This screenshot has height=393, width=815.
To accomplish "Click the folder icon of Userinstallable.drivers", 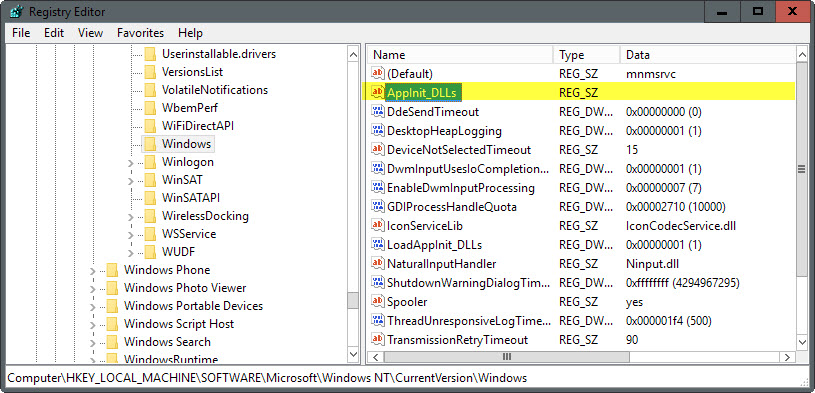I will point(150,54).
